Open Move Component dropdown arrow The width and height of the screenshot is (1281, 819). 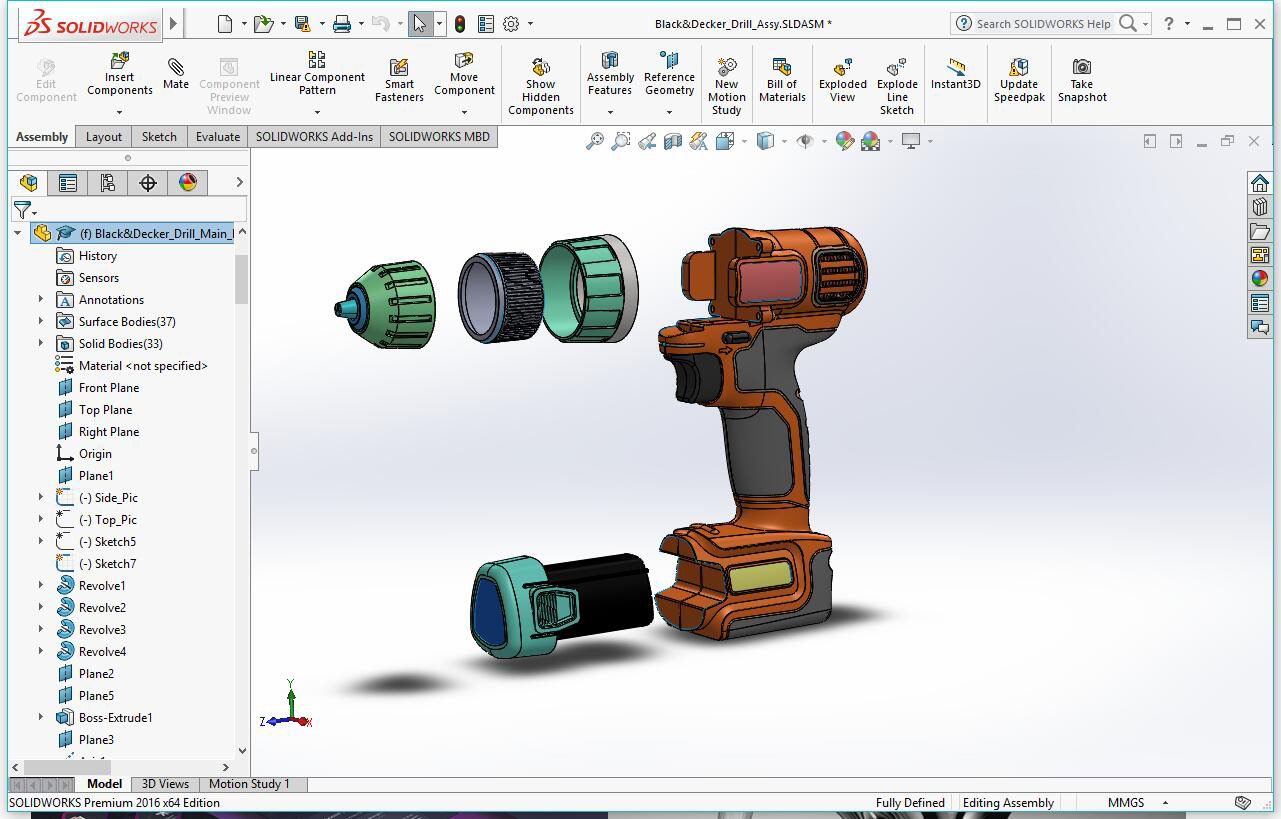point(464,111)
